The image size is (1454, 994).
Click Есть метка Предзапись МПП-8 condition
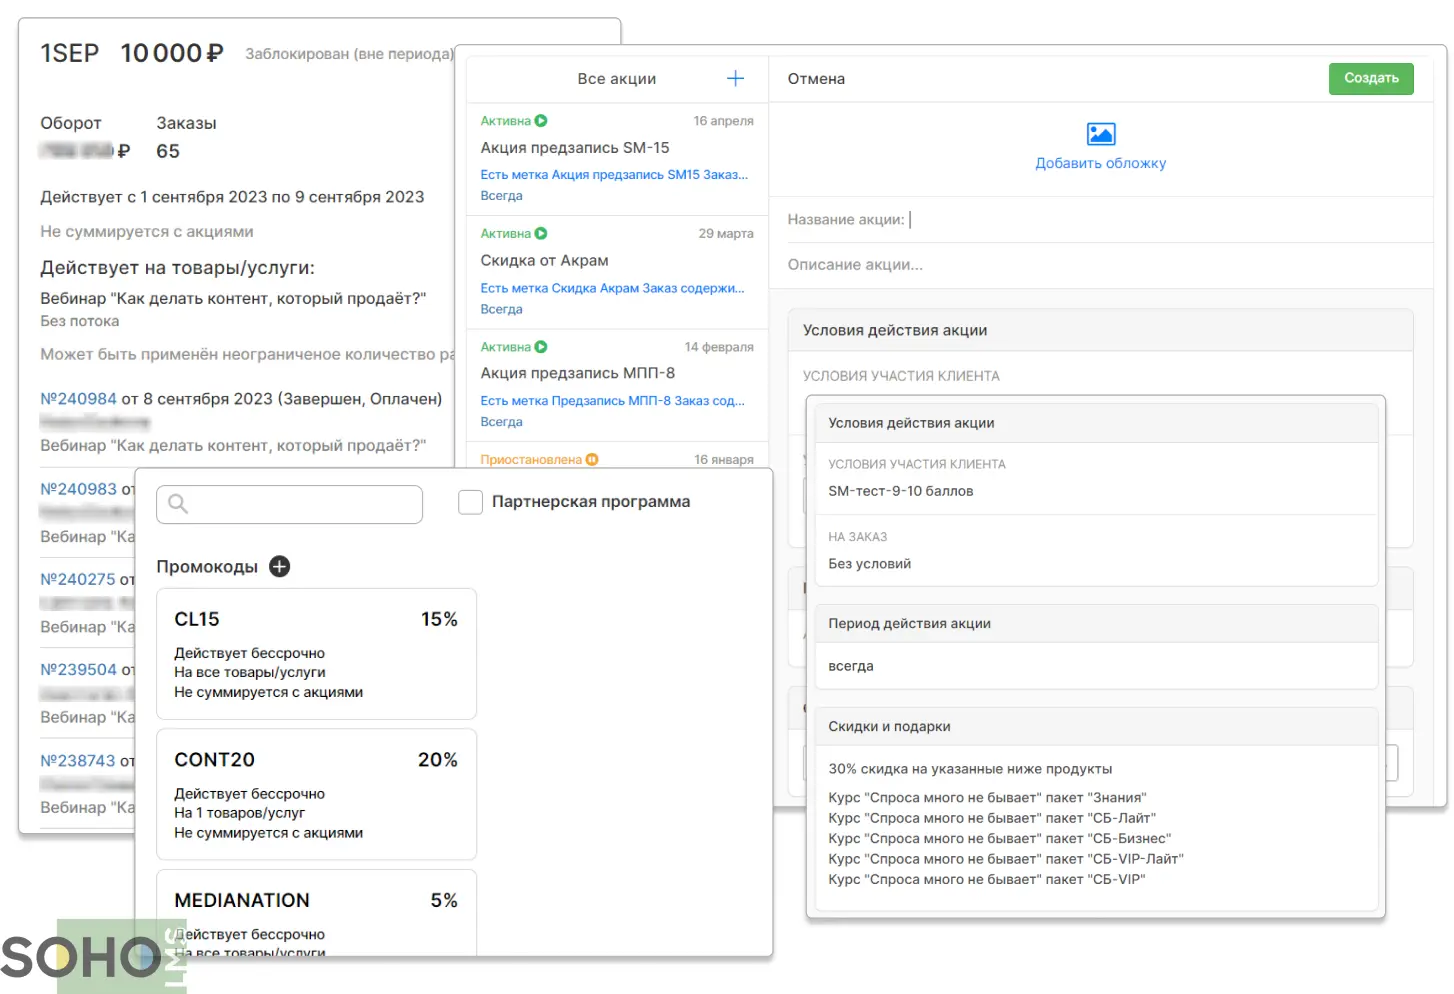coord(612,401)
